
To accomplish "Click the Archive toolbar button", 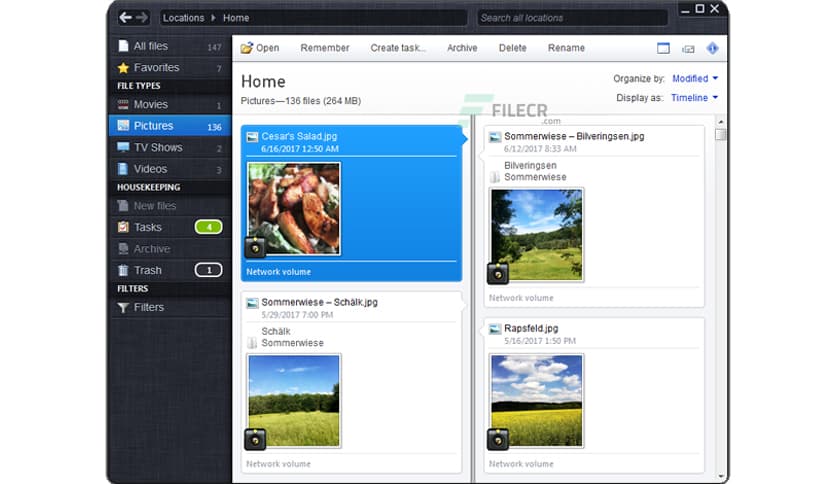I will tap(462, 48).
